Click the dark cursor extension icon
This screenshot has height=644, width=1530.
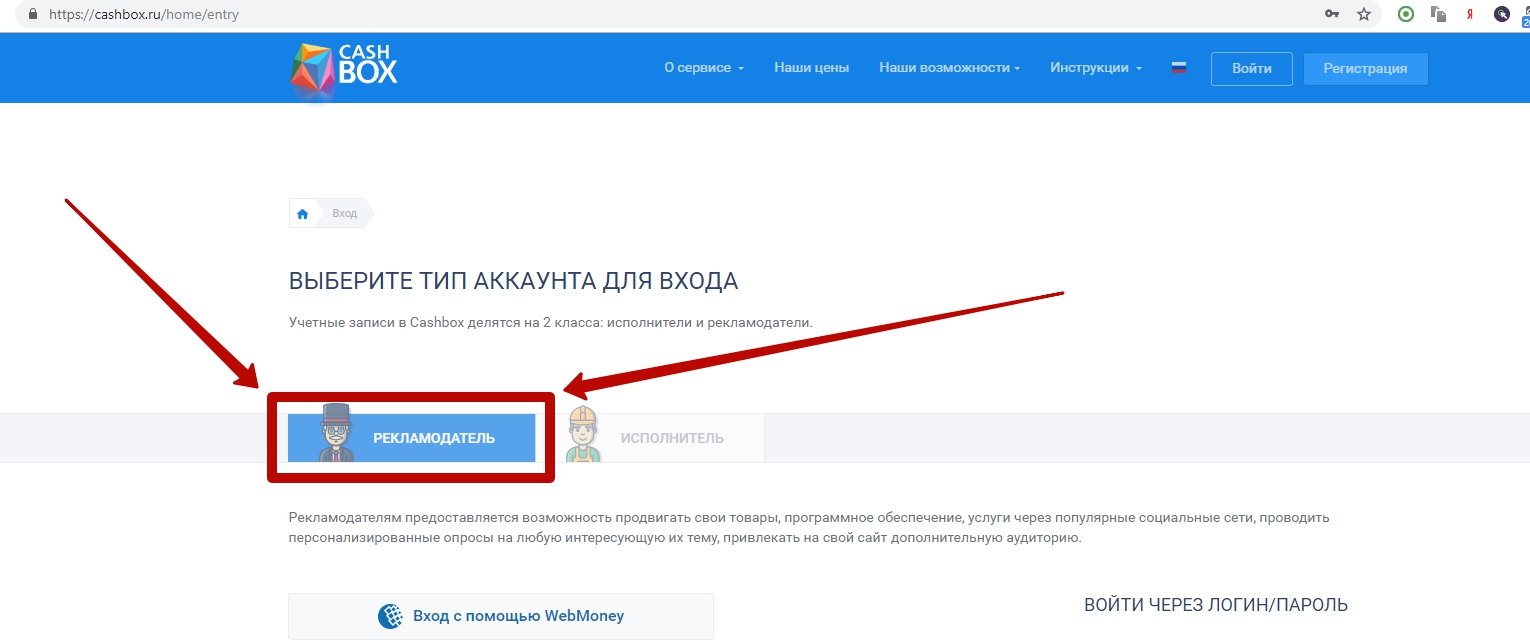(1501, 14)
